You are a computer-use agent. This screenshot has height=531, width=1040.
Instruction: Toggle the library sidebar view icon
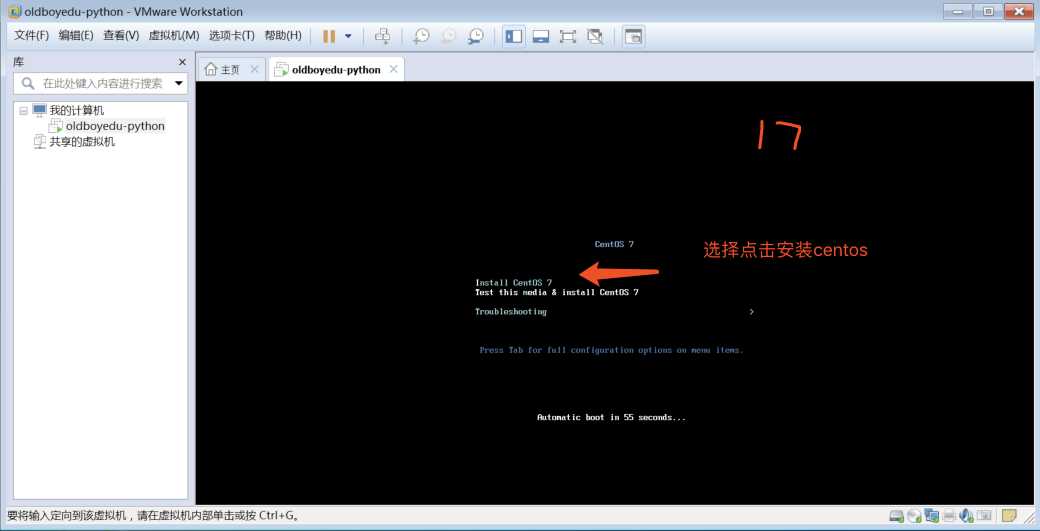[513, 36]
